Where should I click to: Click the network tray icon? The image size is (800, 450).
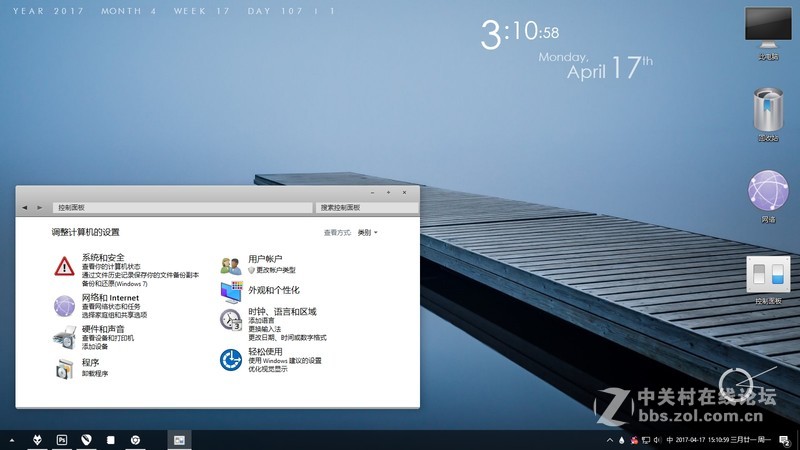pyautogui.click(x=646, y=440)
